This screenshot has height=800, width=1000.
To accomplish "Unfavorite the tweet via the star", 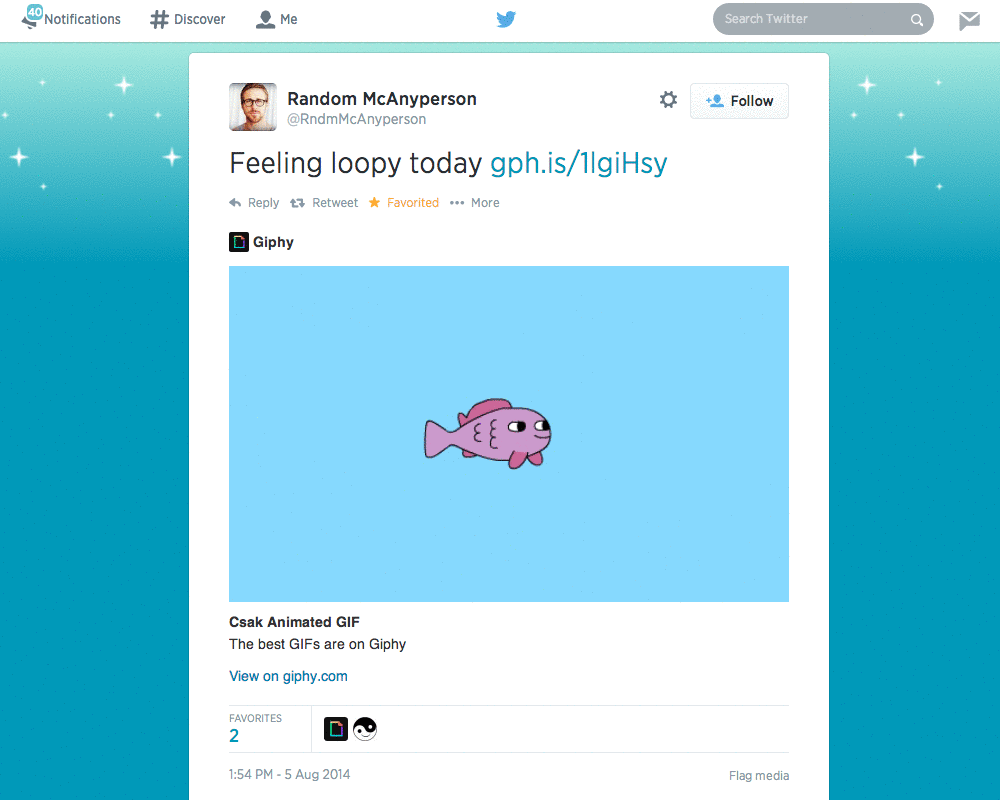I will tap(376, 202).
